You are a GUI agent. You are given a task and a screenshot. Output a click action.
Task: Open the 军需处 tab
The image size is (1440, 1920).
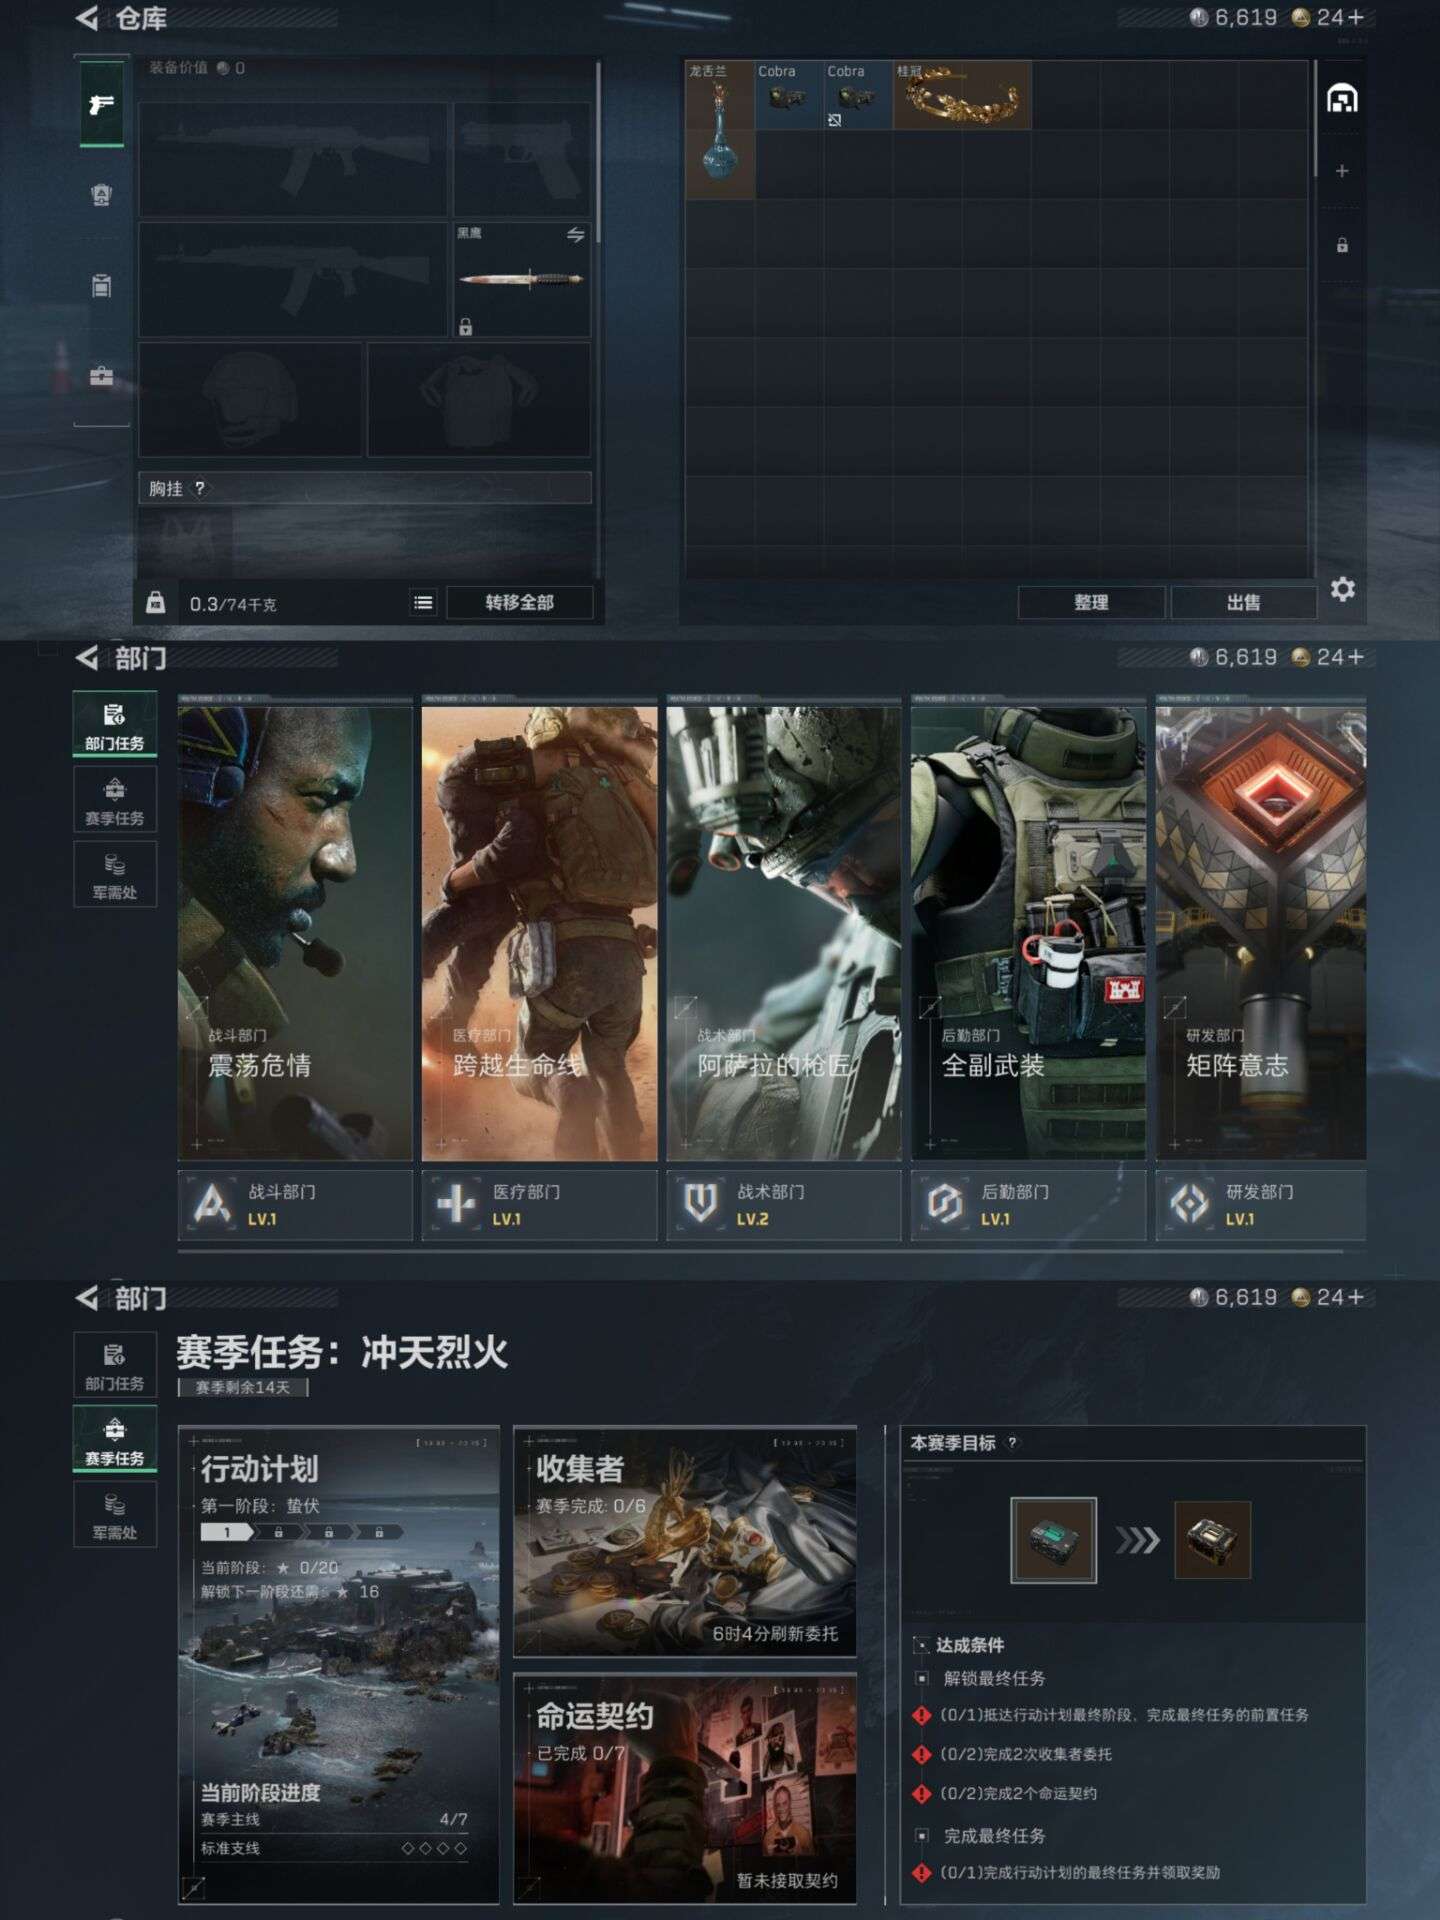(x=115, y=874)
